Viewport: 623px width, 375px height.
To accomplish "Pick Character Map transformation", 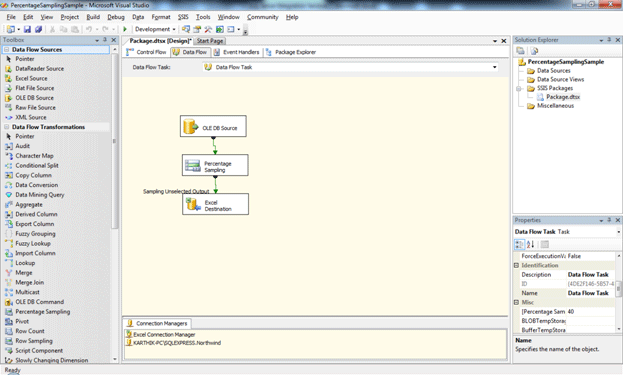I will click(34, 156).
